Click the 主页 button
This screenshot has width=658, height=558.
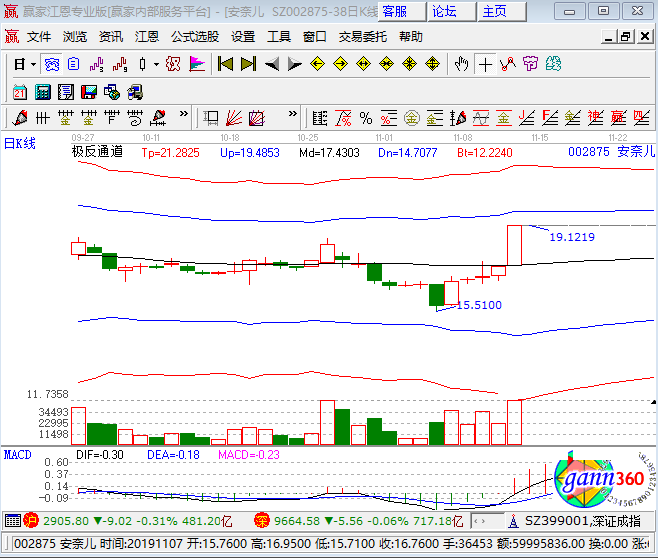[501, 11]
